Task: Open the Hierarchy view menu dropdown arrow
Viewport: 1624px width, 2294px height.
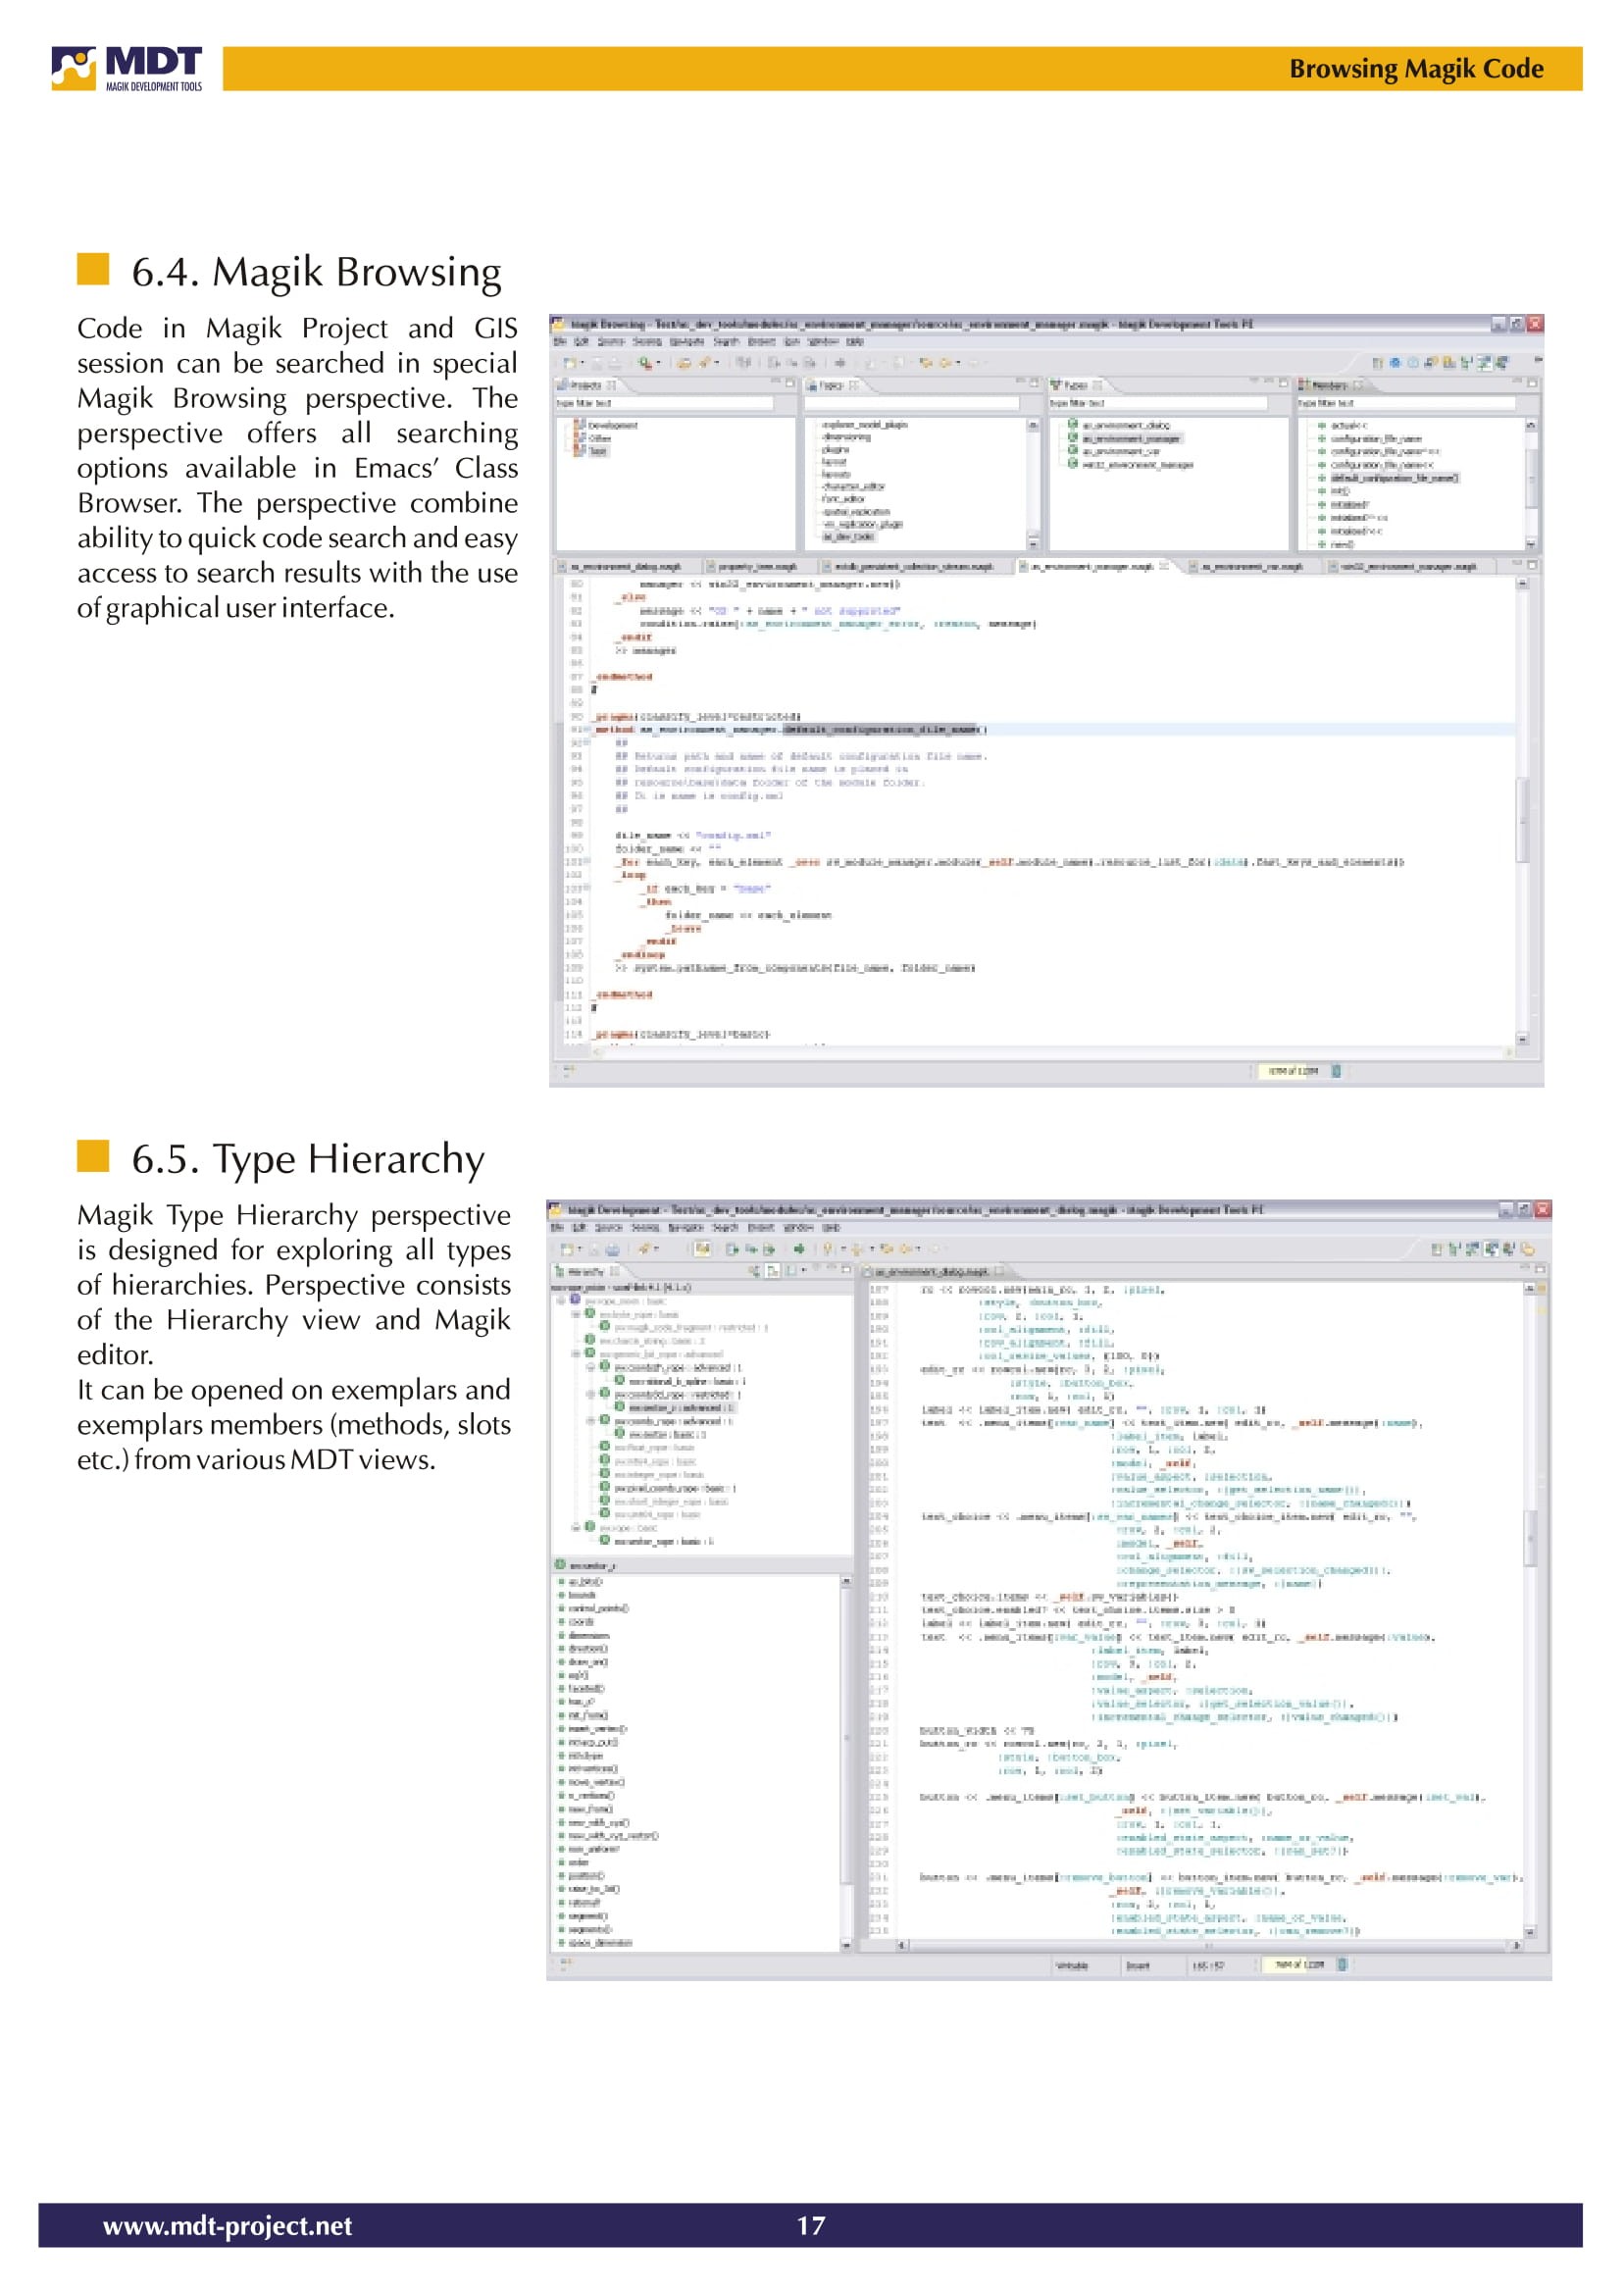Action: pyautogui.click(x=805, y=1271)
